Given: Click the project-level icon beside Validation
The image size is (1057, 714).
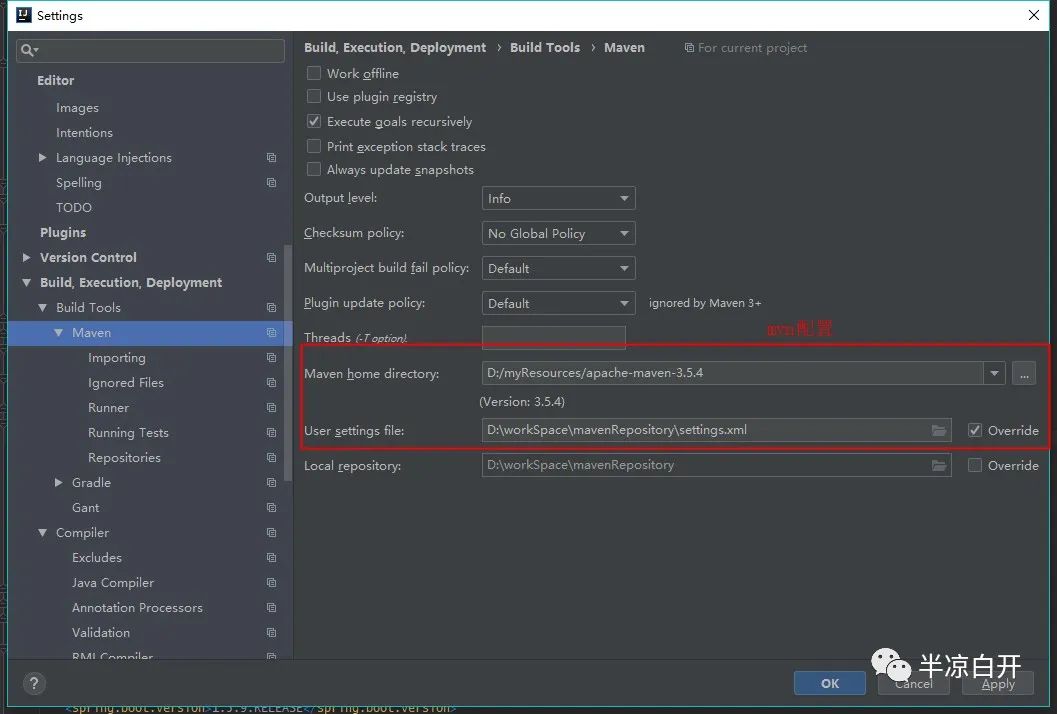Looking at the screenshot, I should (271, 632).
